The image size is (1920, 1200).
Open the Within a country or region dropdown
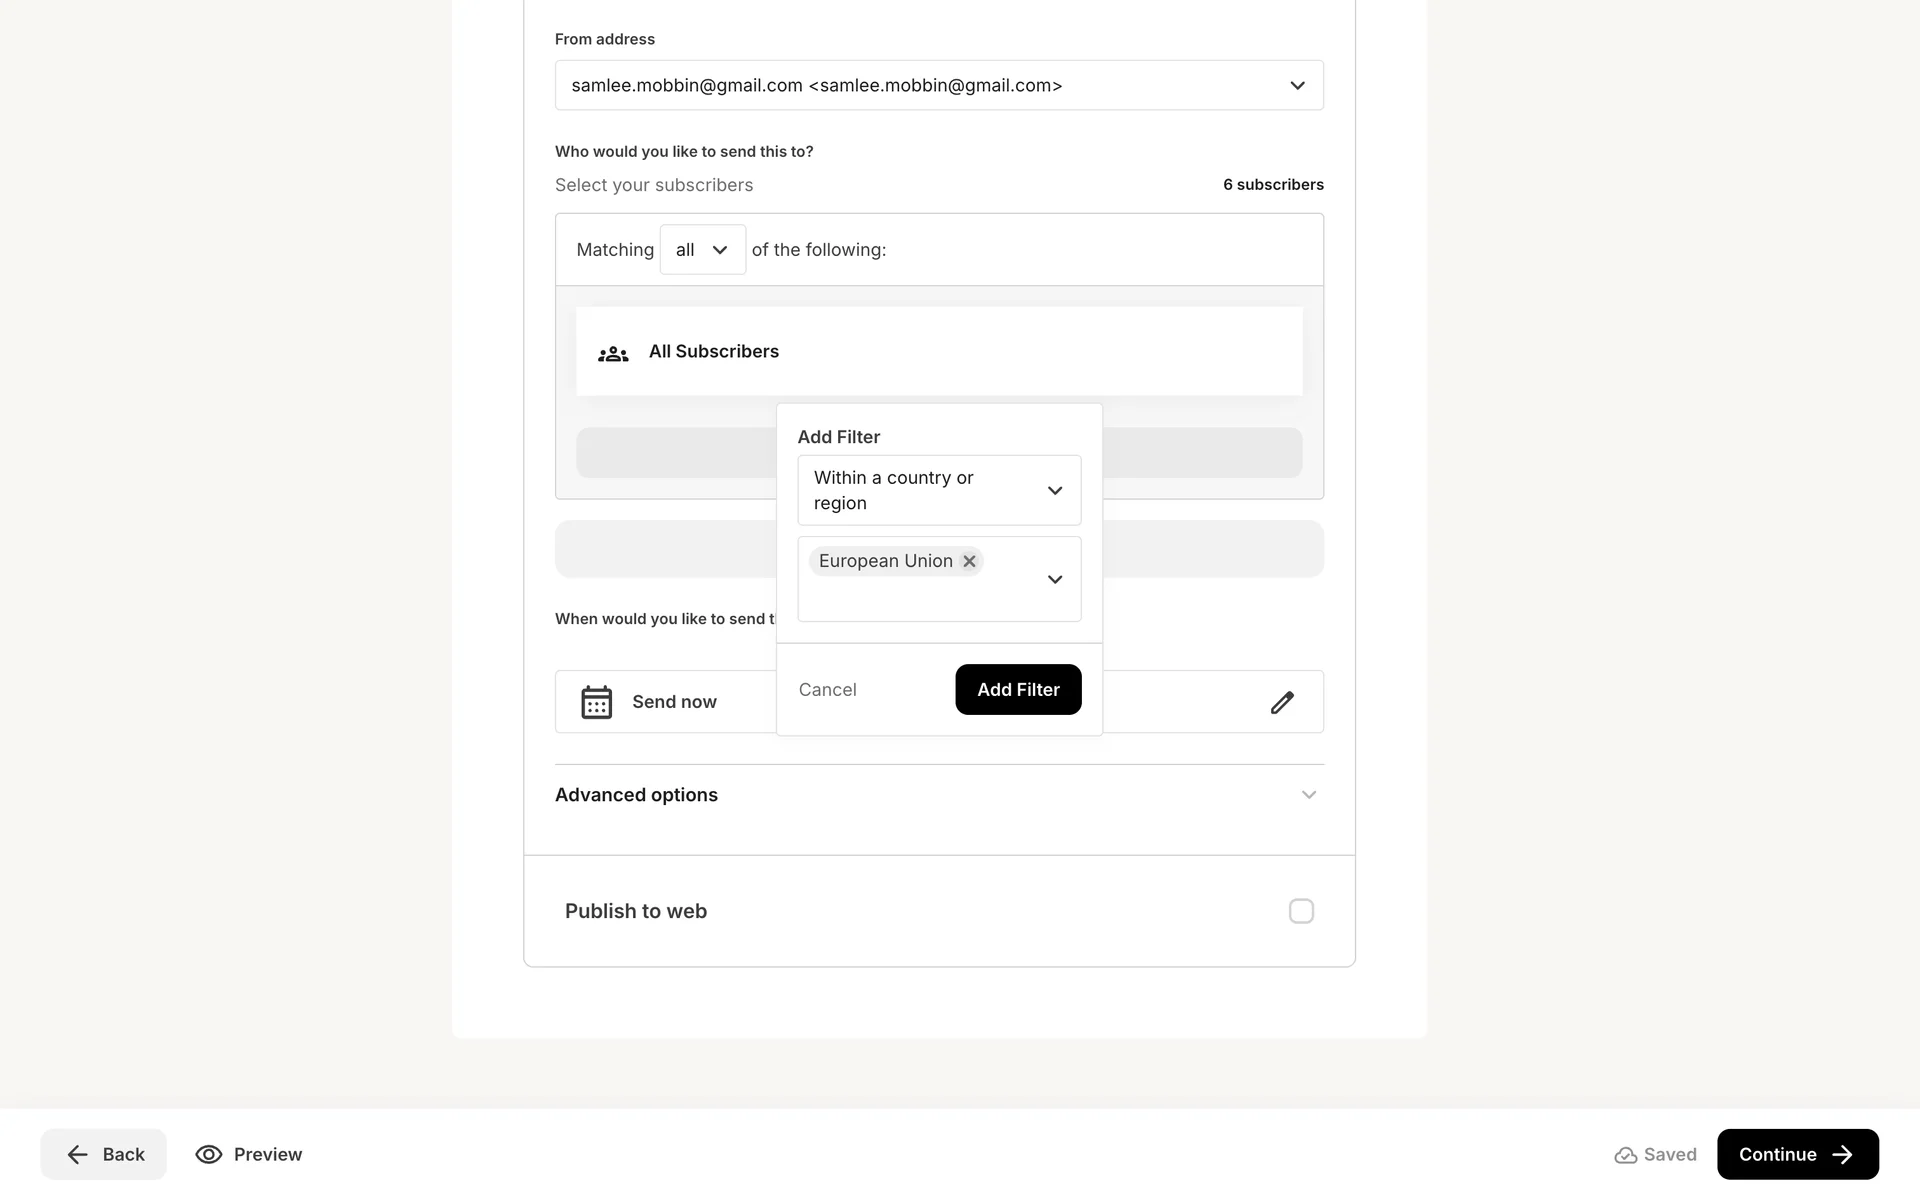938,490
